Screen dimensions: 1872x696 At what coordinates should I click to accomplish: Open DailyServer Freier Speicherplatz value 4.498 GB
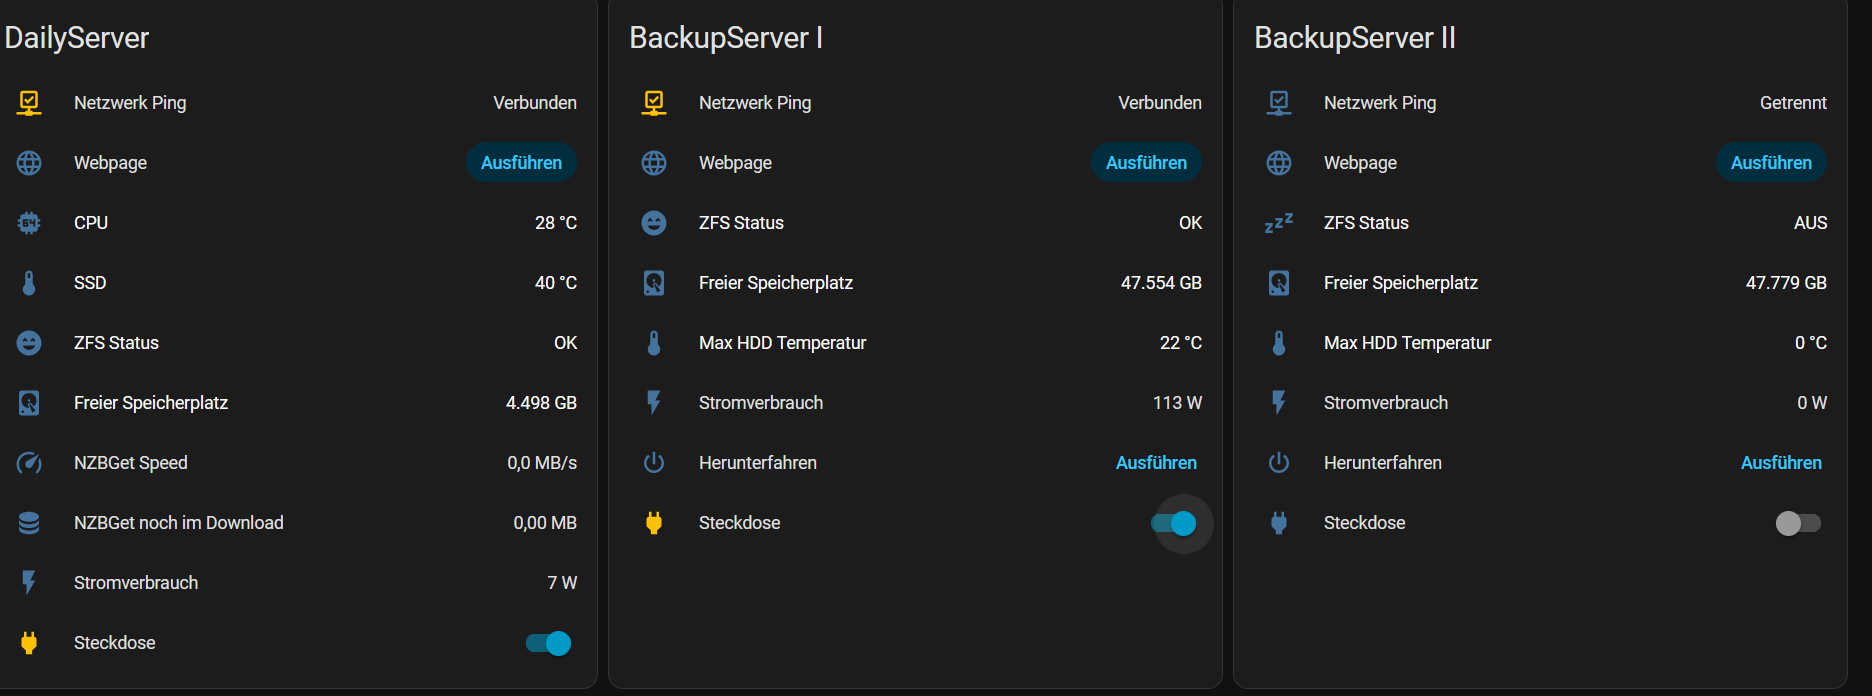click(x=541, y=403)
